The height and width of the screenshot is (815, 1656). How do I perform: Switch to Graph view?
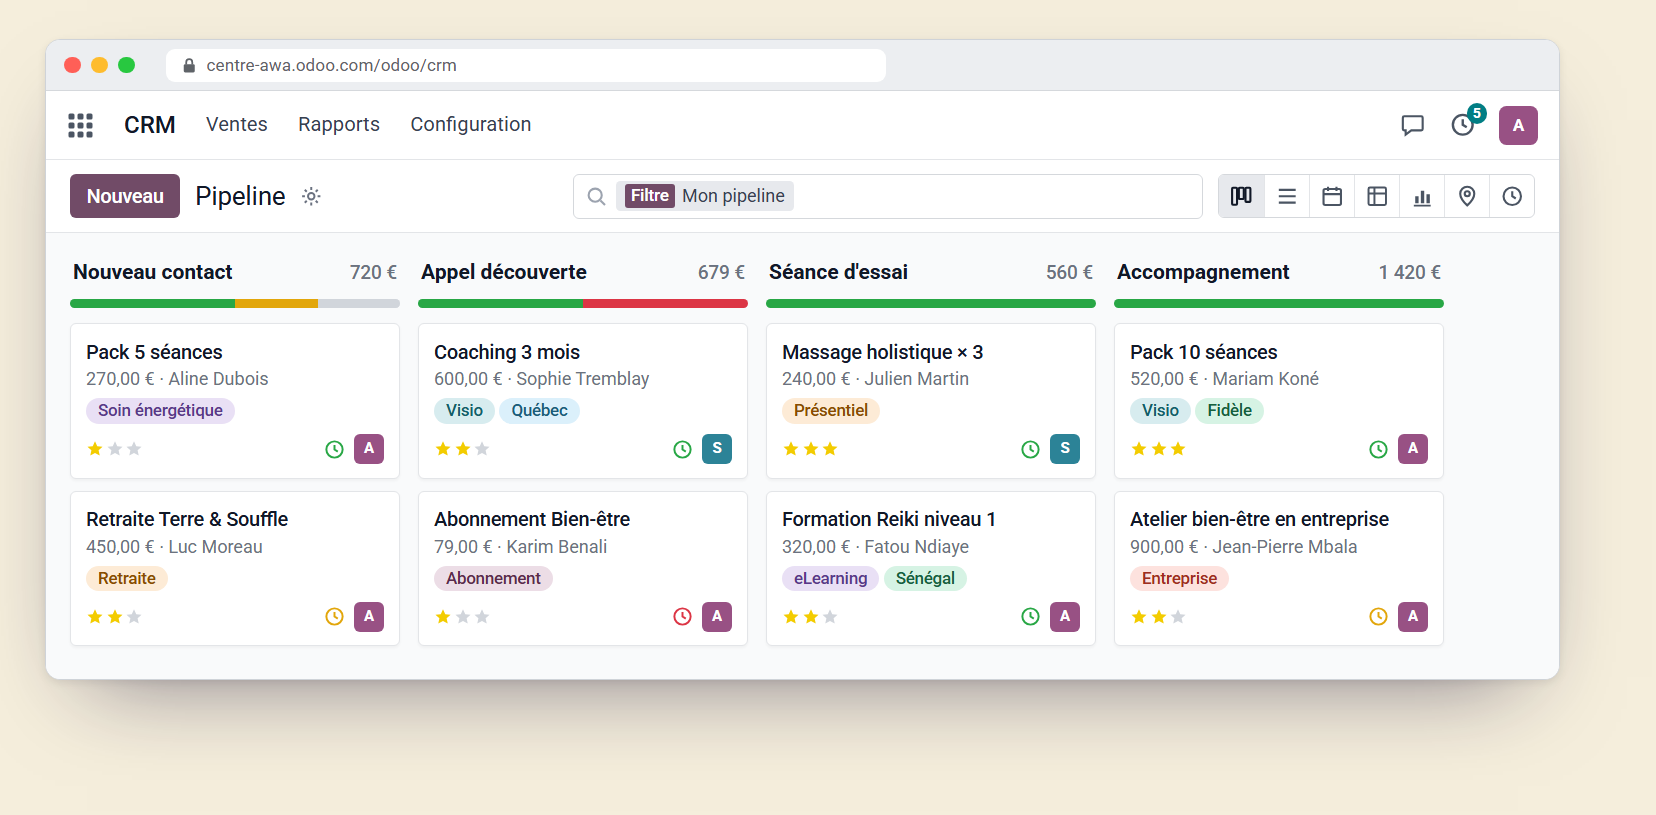coord(1422,196)
